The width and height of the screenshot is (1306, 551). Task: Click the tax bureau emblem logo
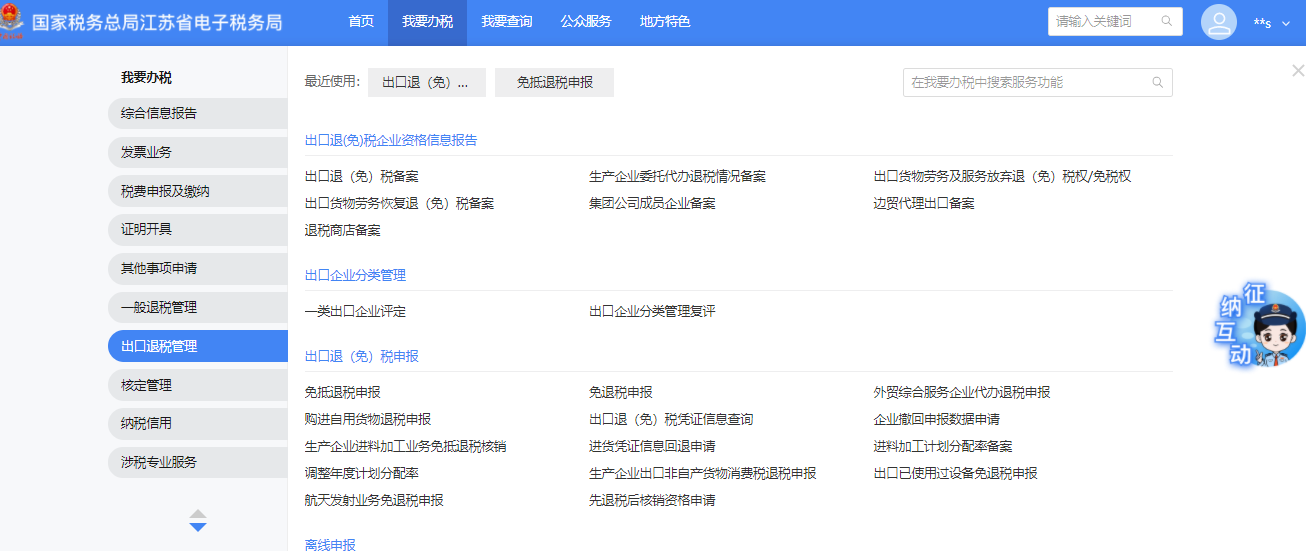click(x=13, y=21)
